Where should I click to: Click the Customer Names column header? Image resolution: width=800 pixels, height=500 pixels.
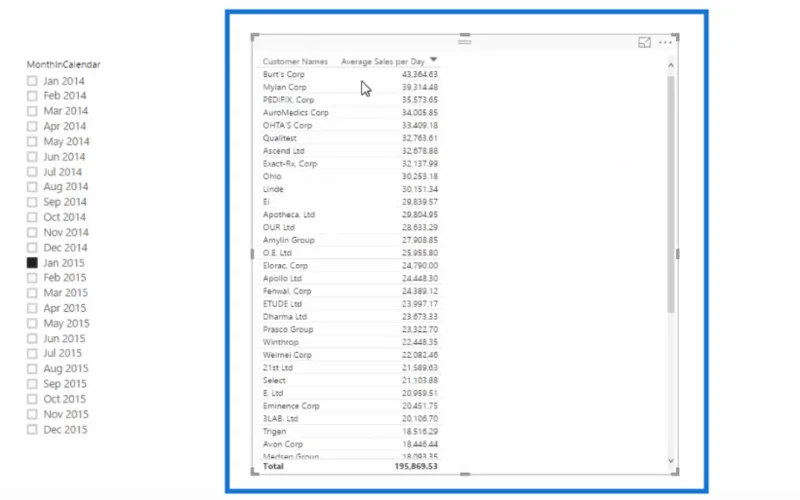295,61
